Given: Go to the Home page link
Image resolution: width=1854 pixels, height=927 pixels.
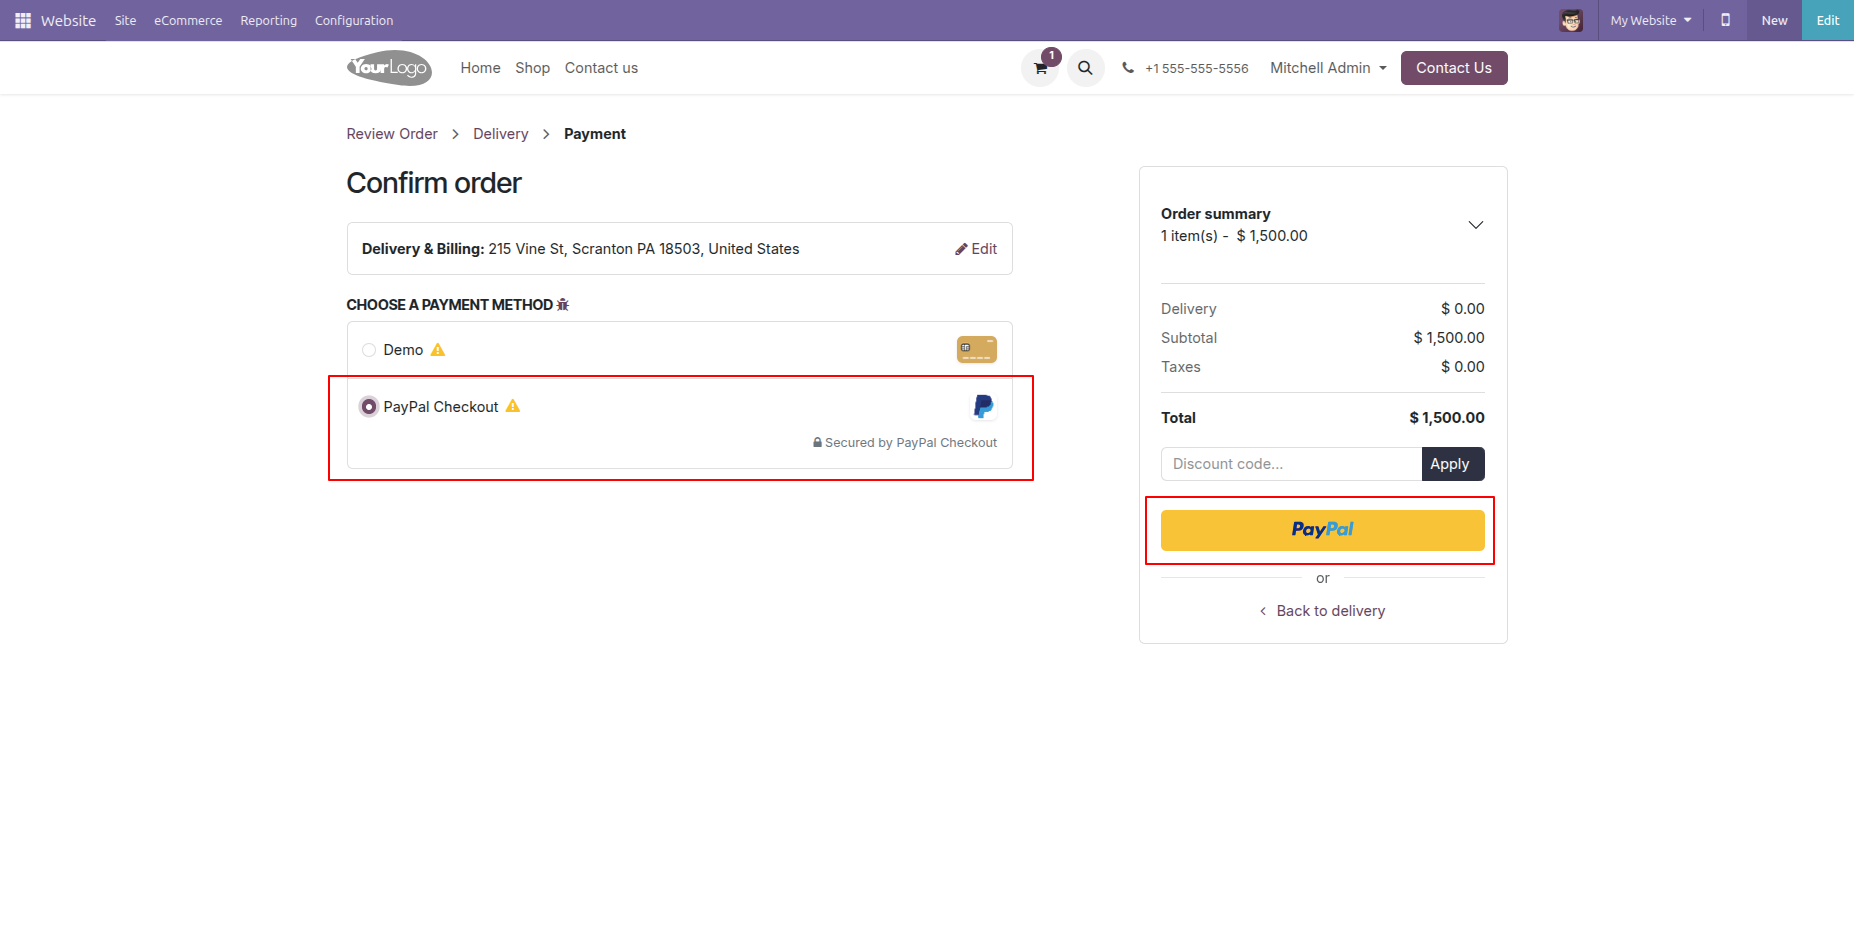Looking at the screenshot, I should tap(480, 68).
